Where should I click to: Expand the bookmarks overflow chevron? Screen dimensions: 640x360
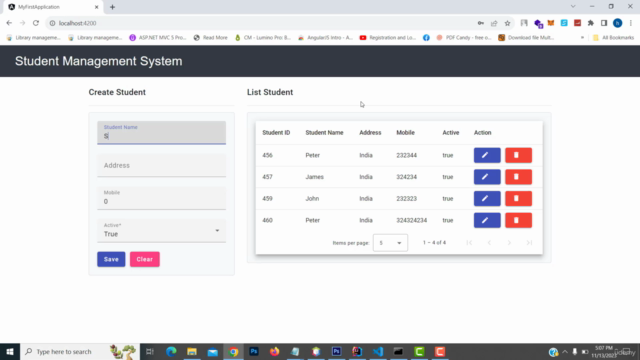click(x=582, y=38)
